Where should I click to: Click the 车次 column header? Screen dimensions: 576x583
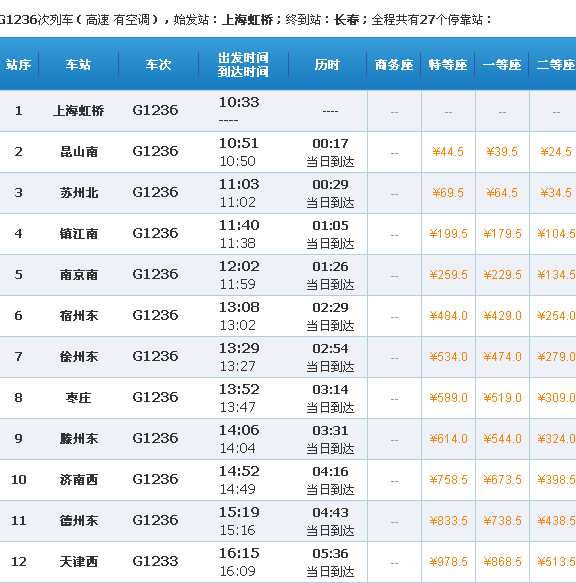(158, 65)
